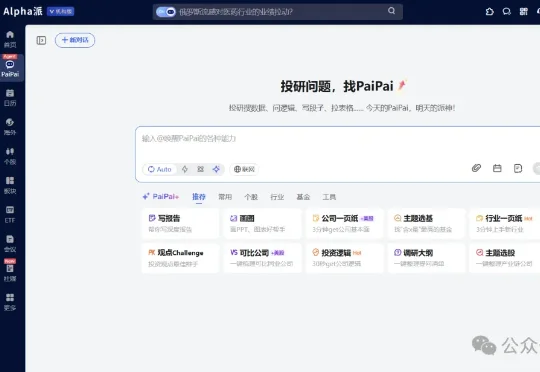
Task: Click the calendar icon in input box
Action: (x=497, y=168)
